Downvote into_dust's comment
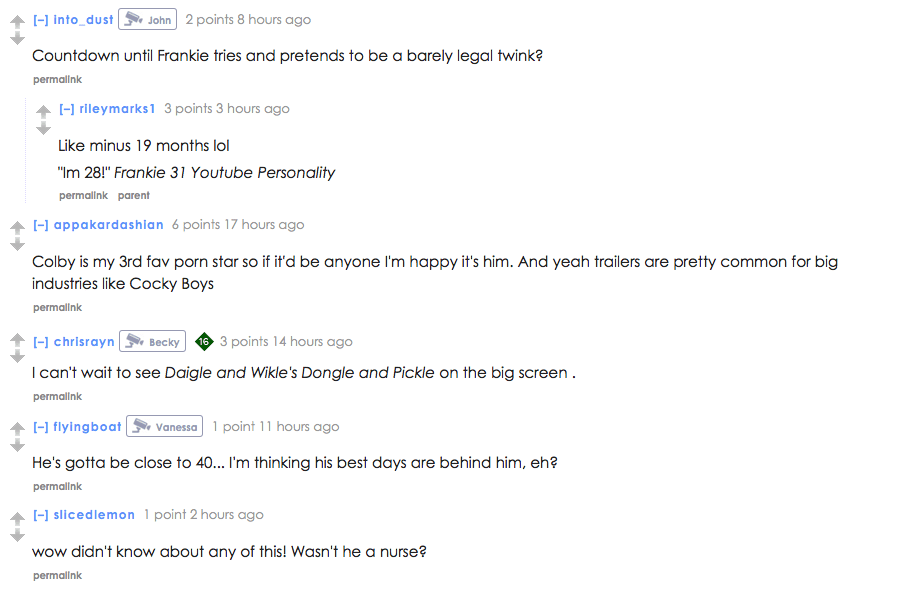This screenshot has height=595, width=900. coord(18,38)
